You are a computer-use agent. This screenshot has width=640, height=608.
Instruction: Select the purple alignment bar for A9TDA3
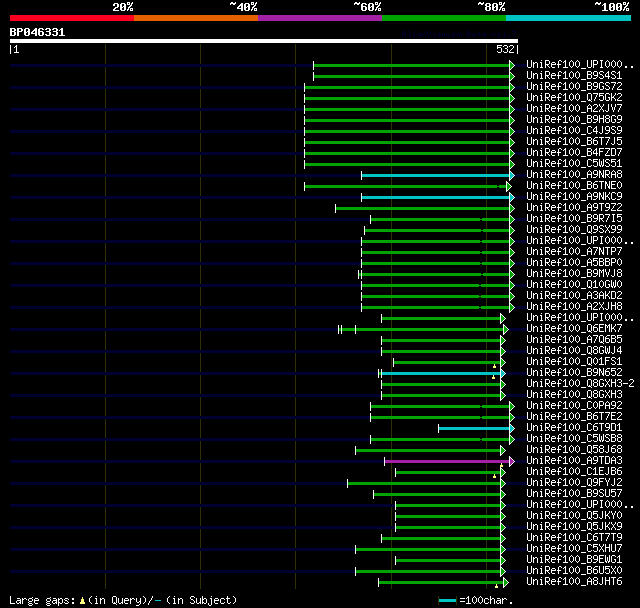click(x=447, y=462)
